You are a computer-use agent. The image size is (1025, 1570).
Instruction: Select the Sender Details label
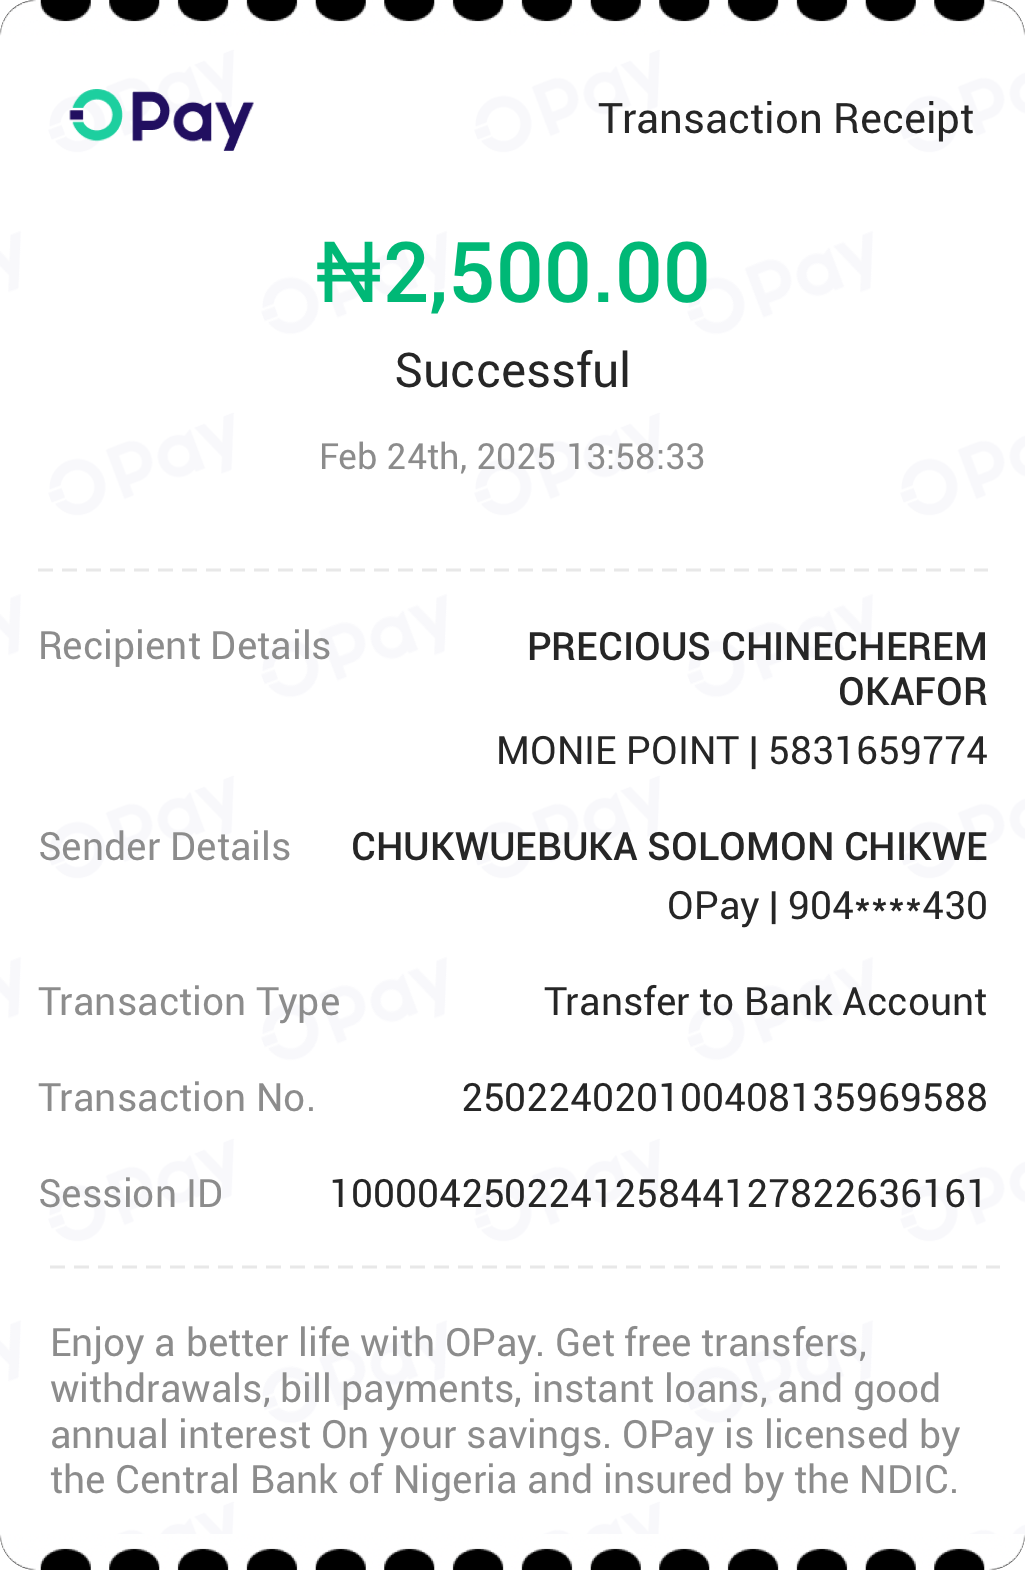(x=165, y=847)
